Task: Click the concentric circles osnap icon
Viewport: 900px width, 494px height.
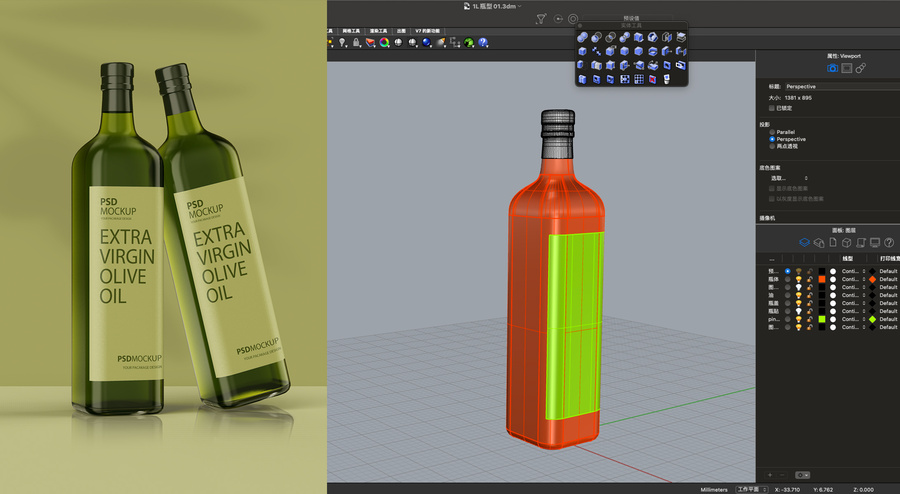Action: point(573,19)
